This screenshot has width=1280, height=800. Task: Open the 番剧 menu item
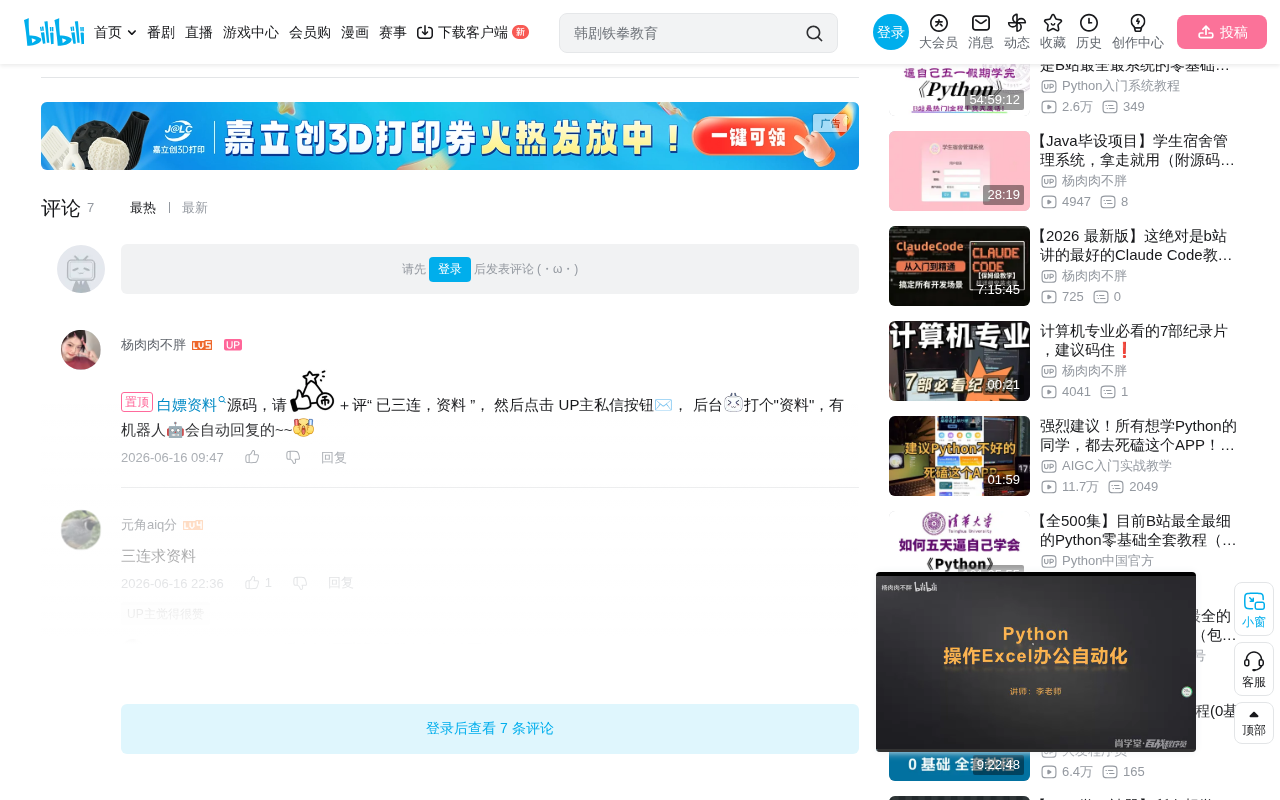point(161,32)
